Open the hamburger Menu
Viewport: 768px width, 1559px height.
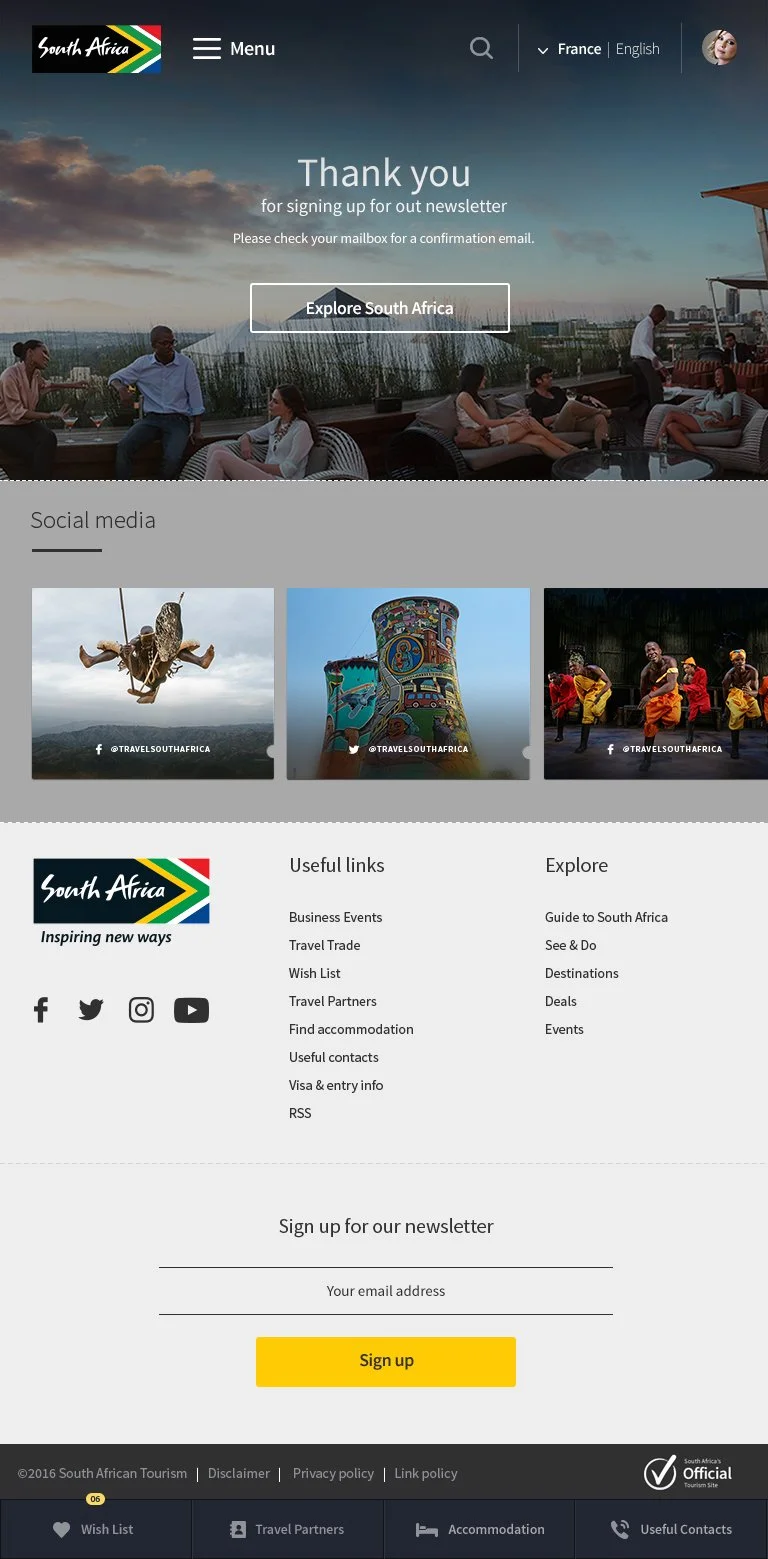234,48
